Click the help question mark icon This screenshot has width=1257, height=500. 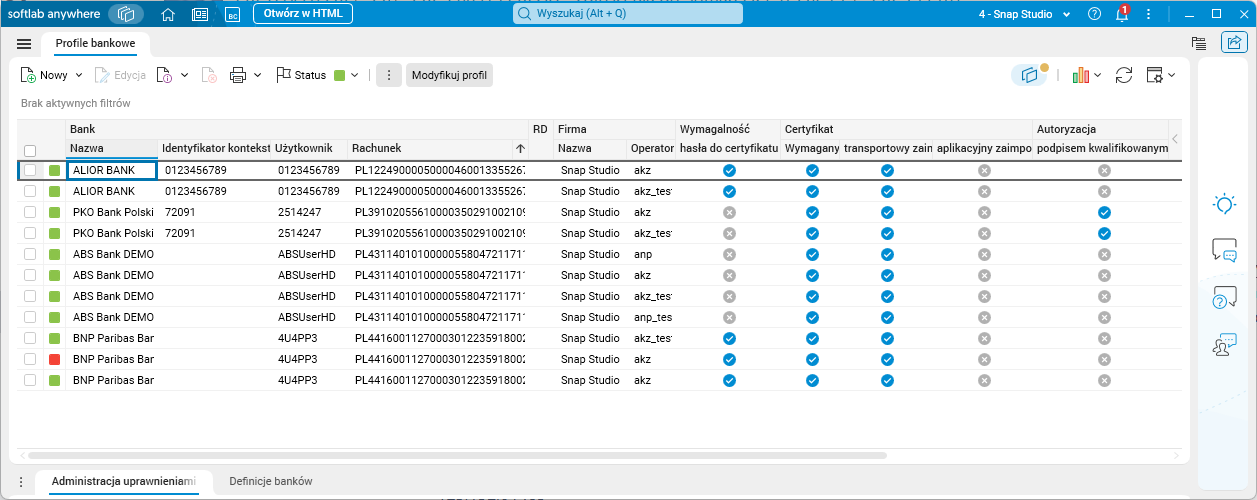[x=1094, y=14]
